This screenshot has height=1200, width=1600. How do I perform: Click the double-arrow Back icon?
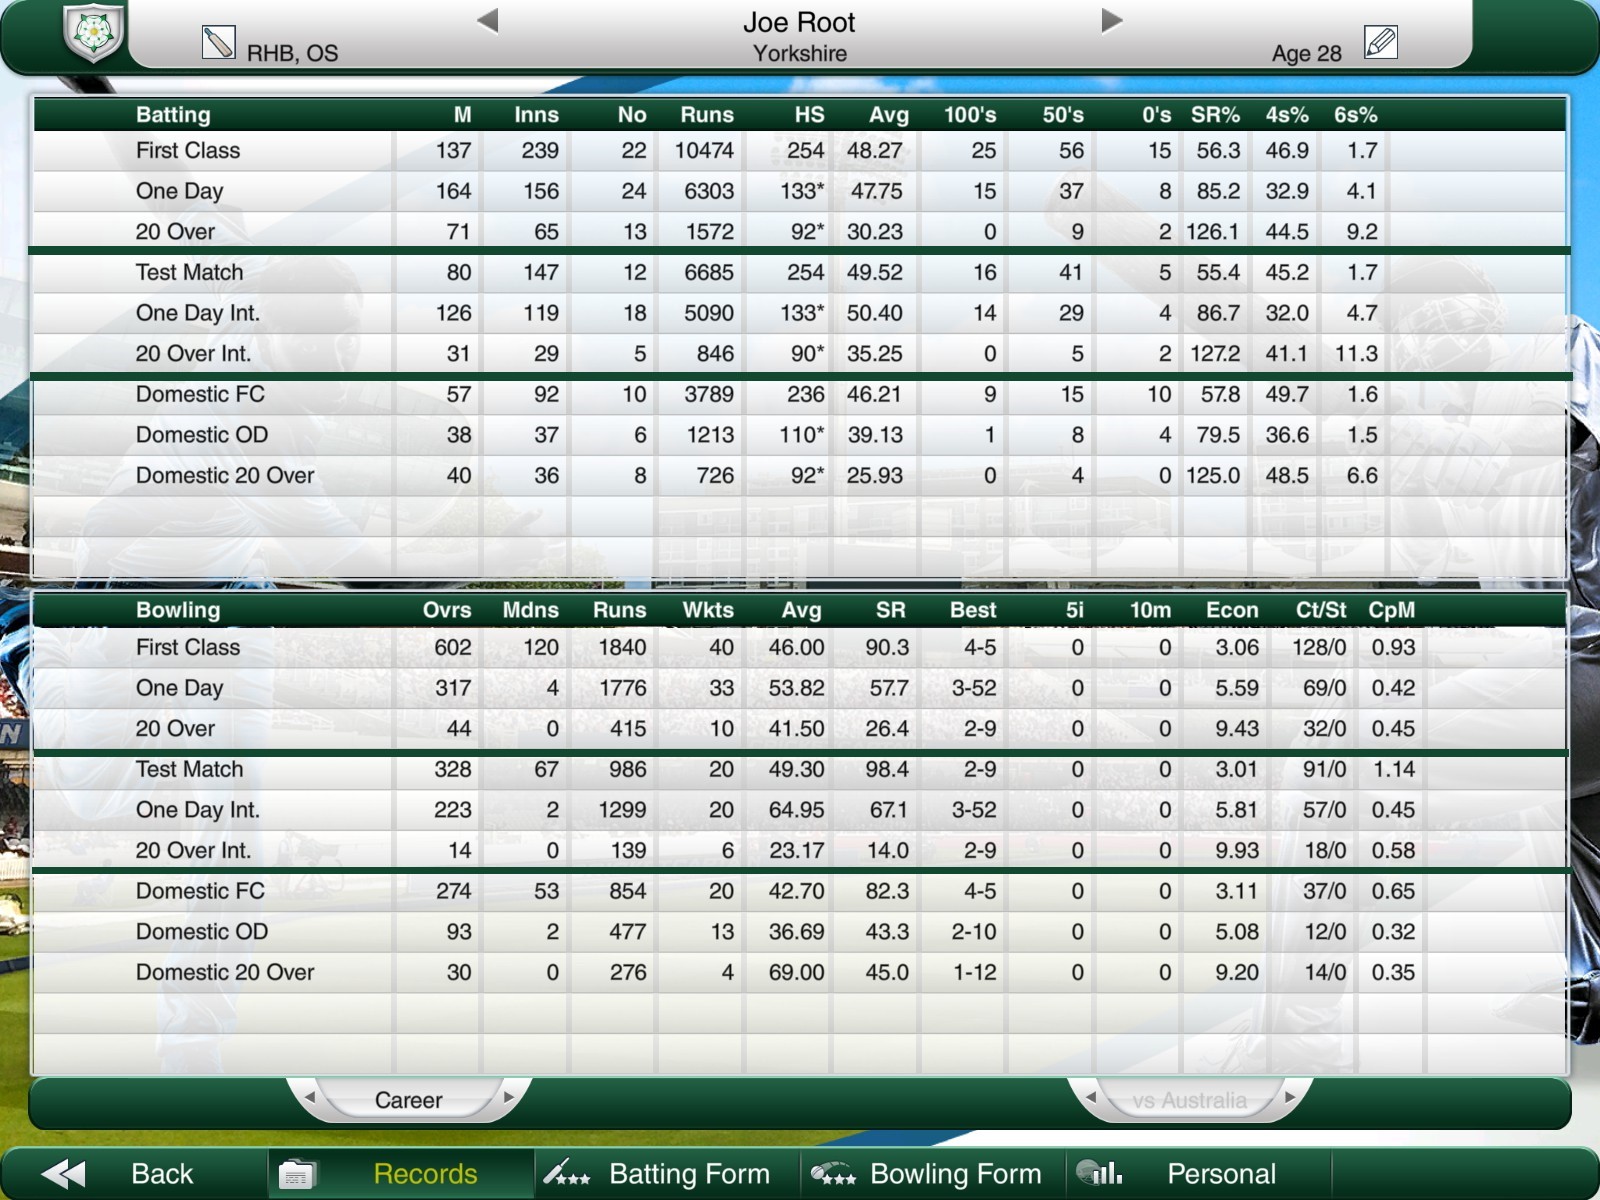(64, 1173)
